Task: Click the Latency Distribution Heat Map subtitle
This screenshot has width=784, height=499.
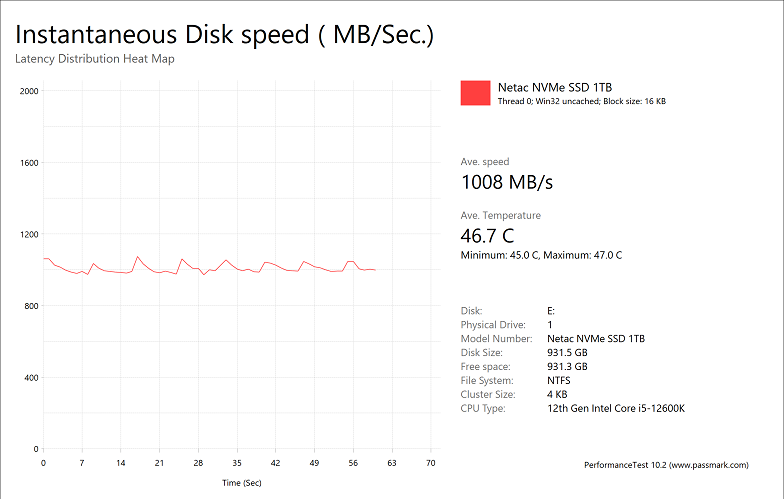Action: [x=95, y=58]
